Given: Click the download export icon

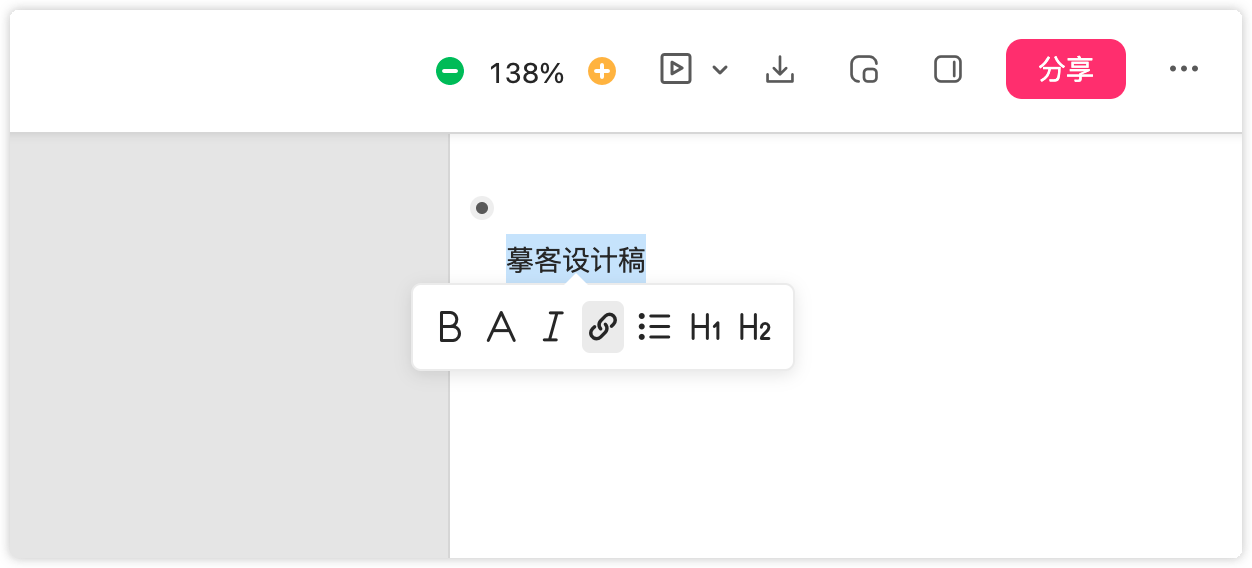Looking at the screenshot, I should (780, 69).
